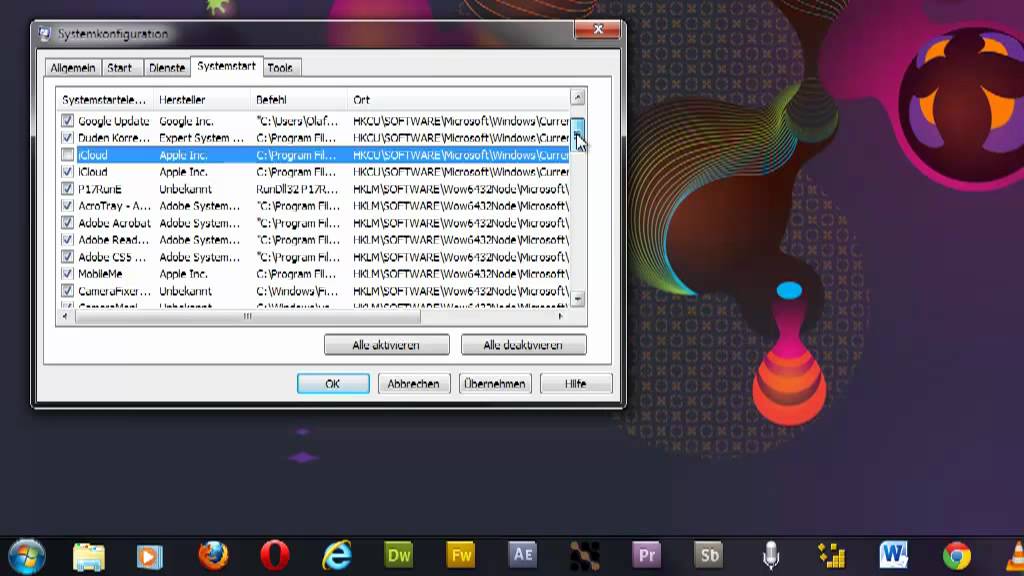Select the 'C:\Windows\Fi...' command cell
The height and width of the screenshot is (576, 1024).
pyautogui.click(x=299, y=291)
